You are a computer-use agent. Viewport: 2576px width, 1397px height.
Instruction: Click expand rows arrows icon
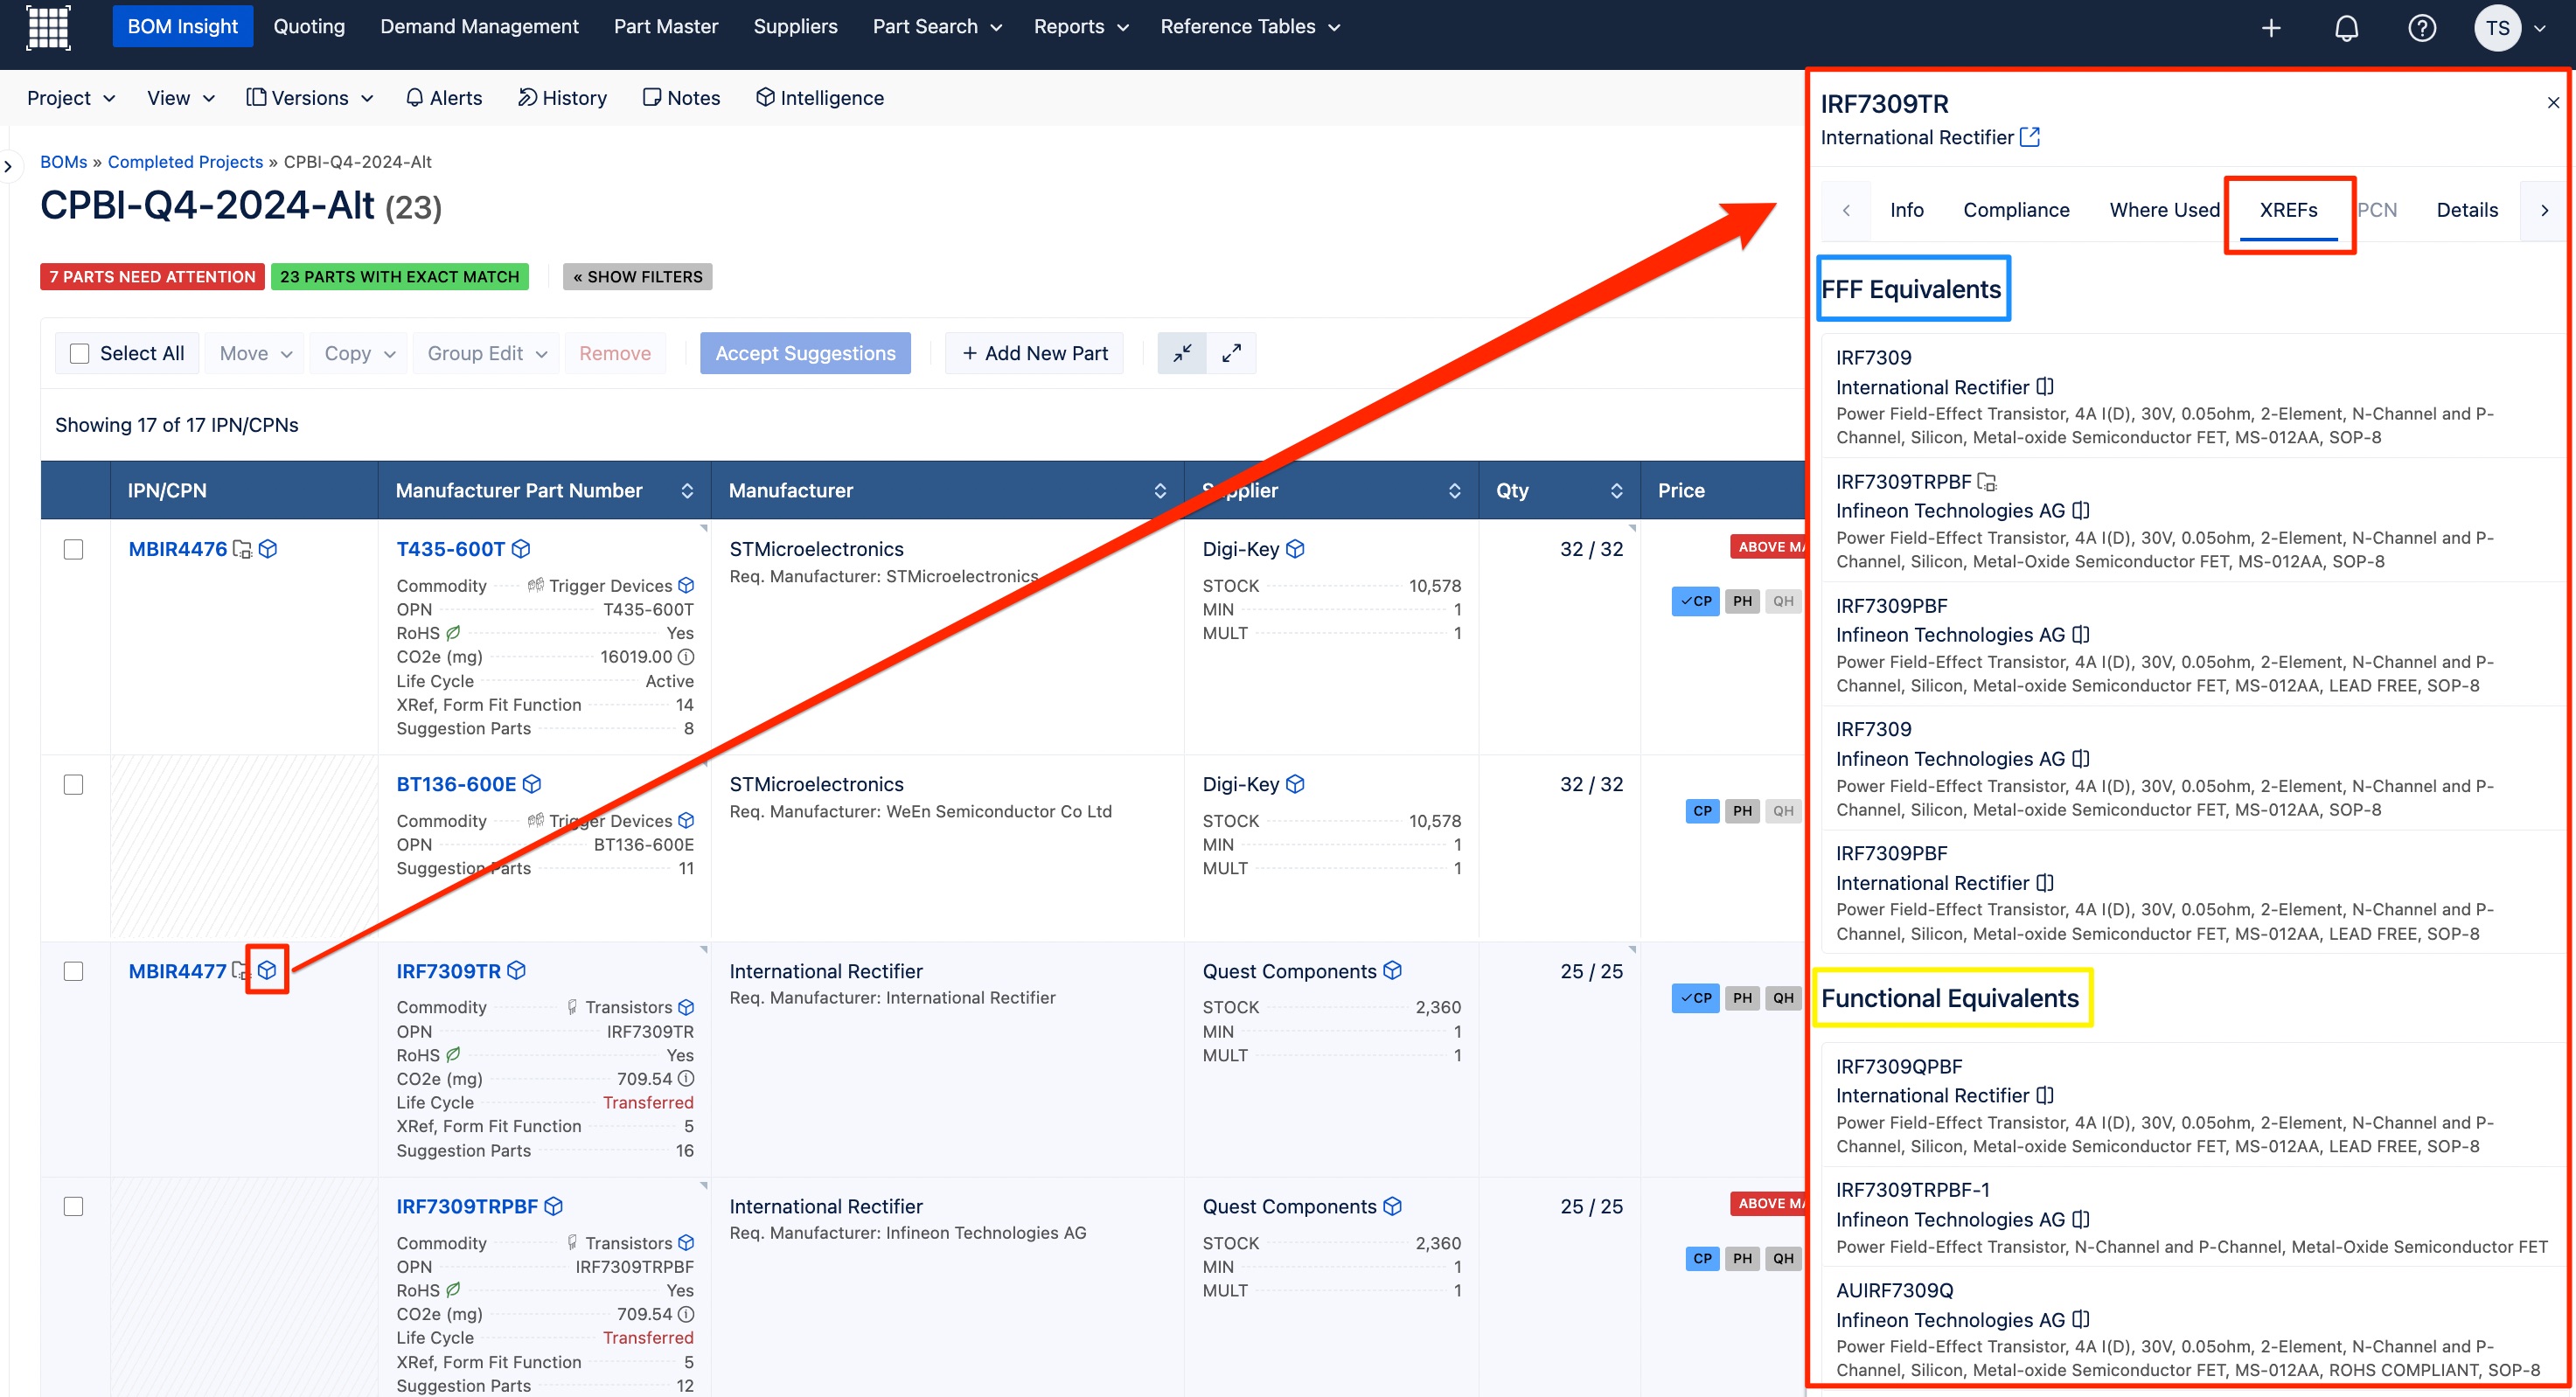point(1232,353)
